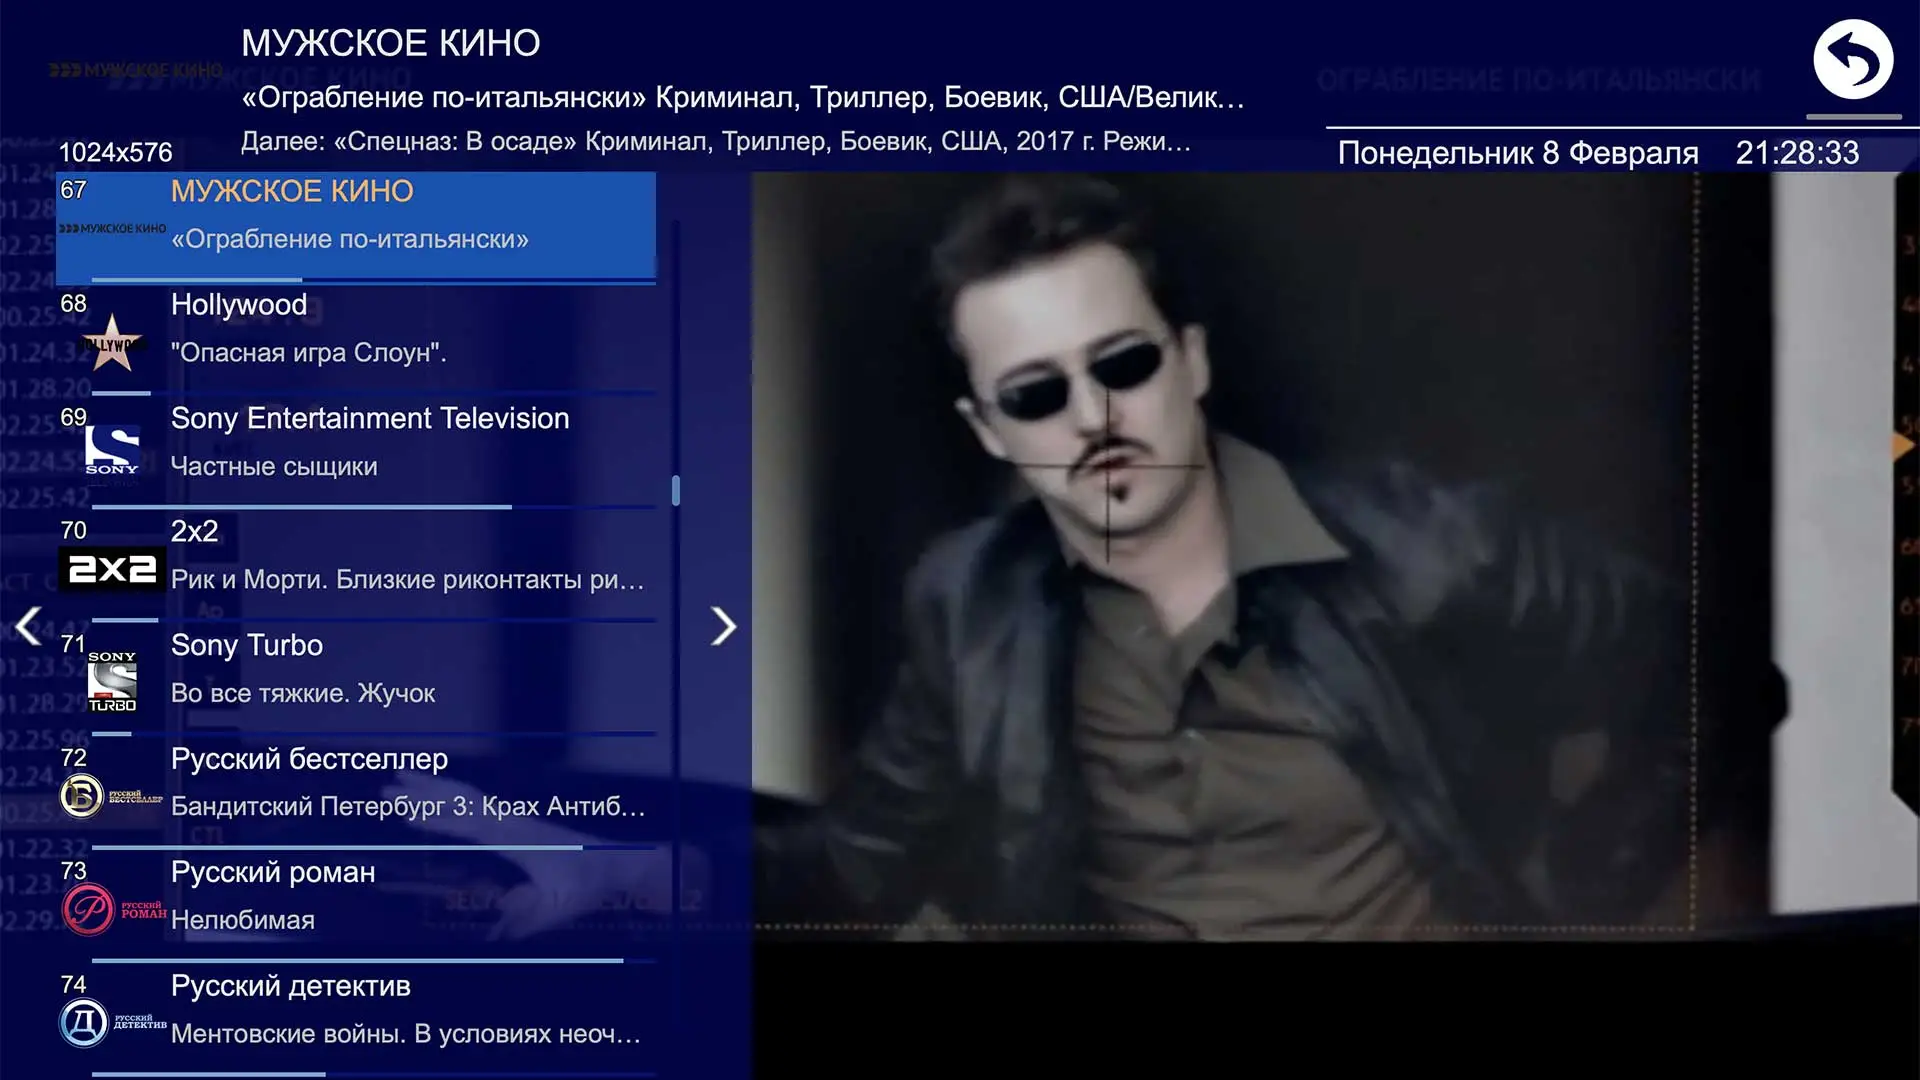The height and width of the screenshot is (1080, 1920).
Task: Click the 2x2 channel logo
Action: (112, 569)
